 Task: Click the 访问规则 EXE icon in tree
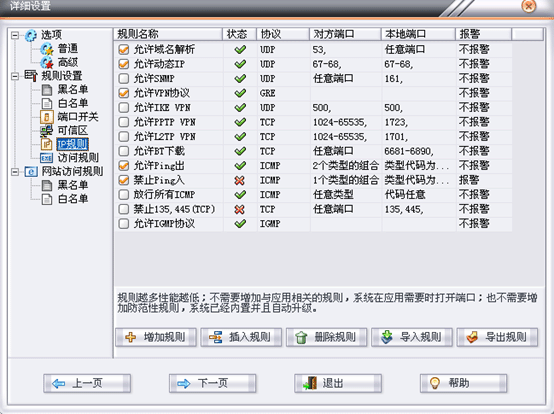click(x=46, y=158)
